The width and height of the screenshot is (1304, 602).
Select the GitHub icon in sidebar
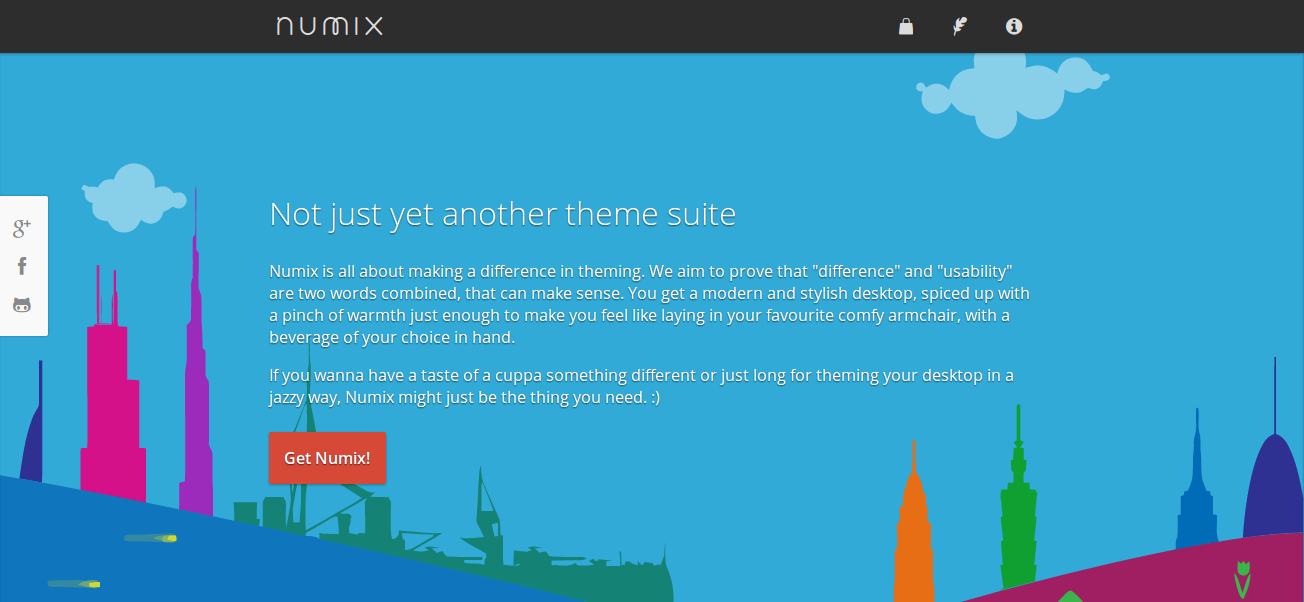[x=21, y=303]
